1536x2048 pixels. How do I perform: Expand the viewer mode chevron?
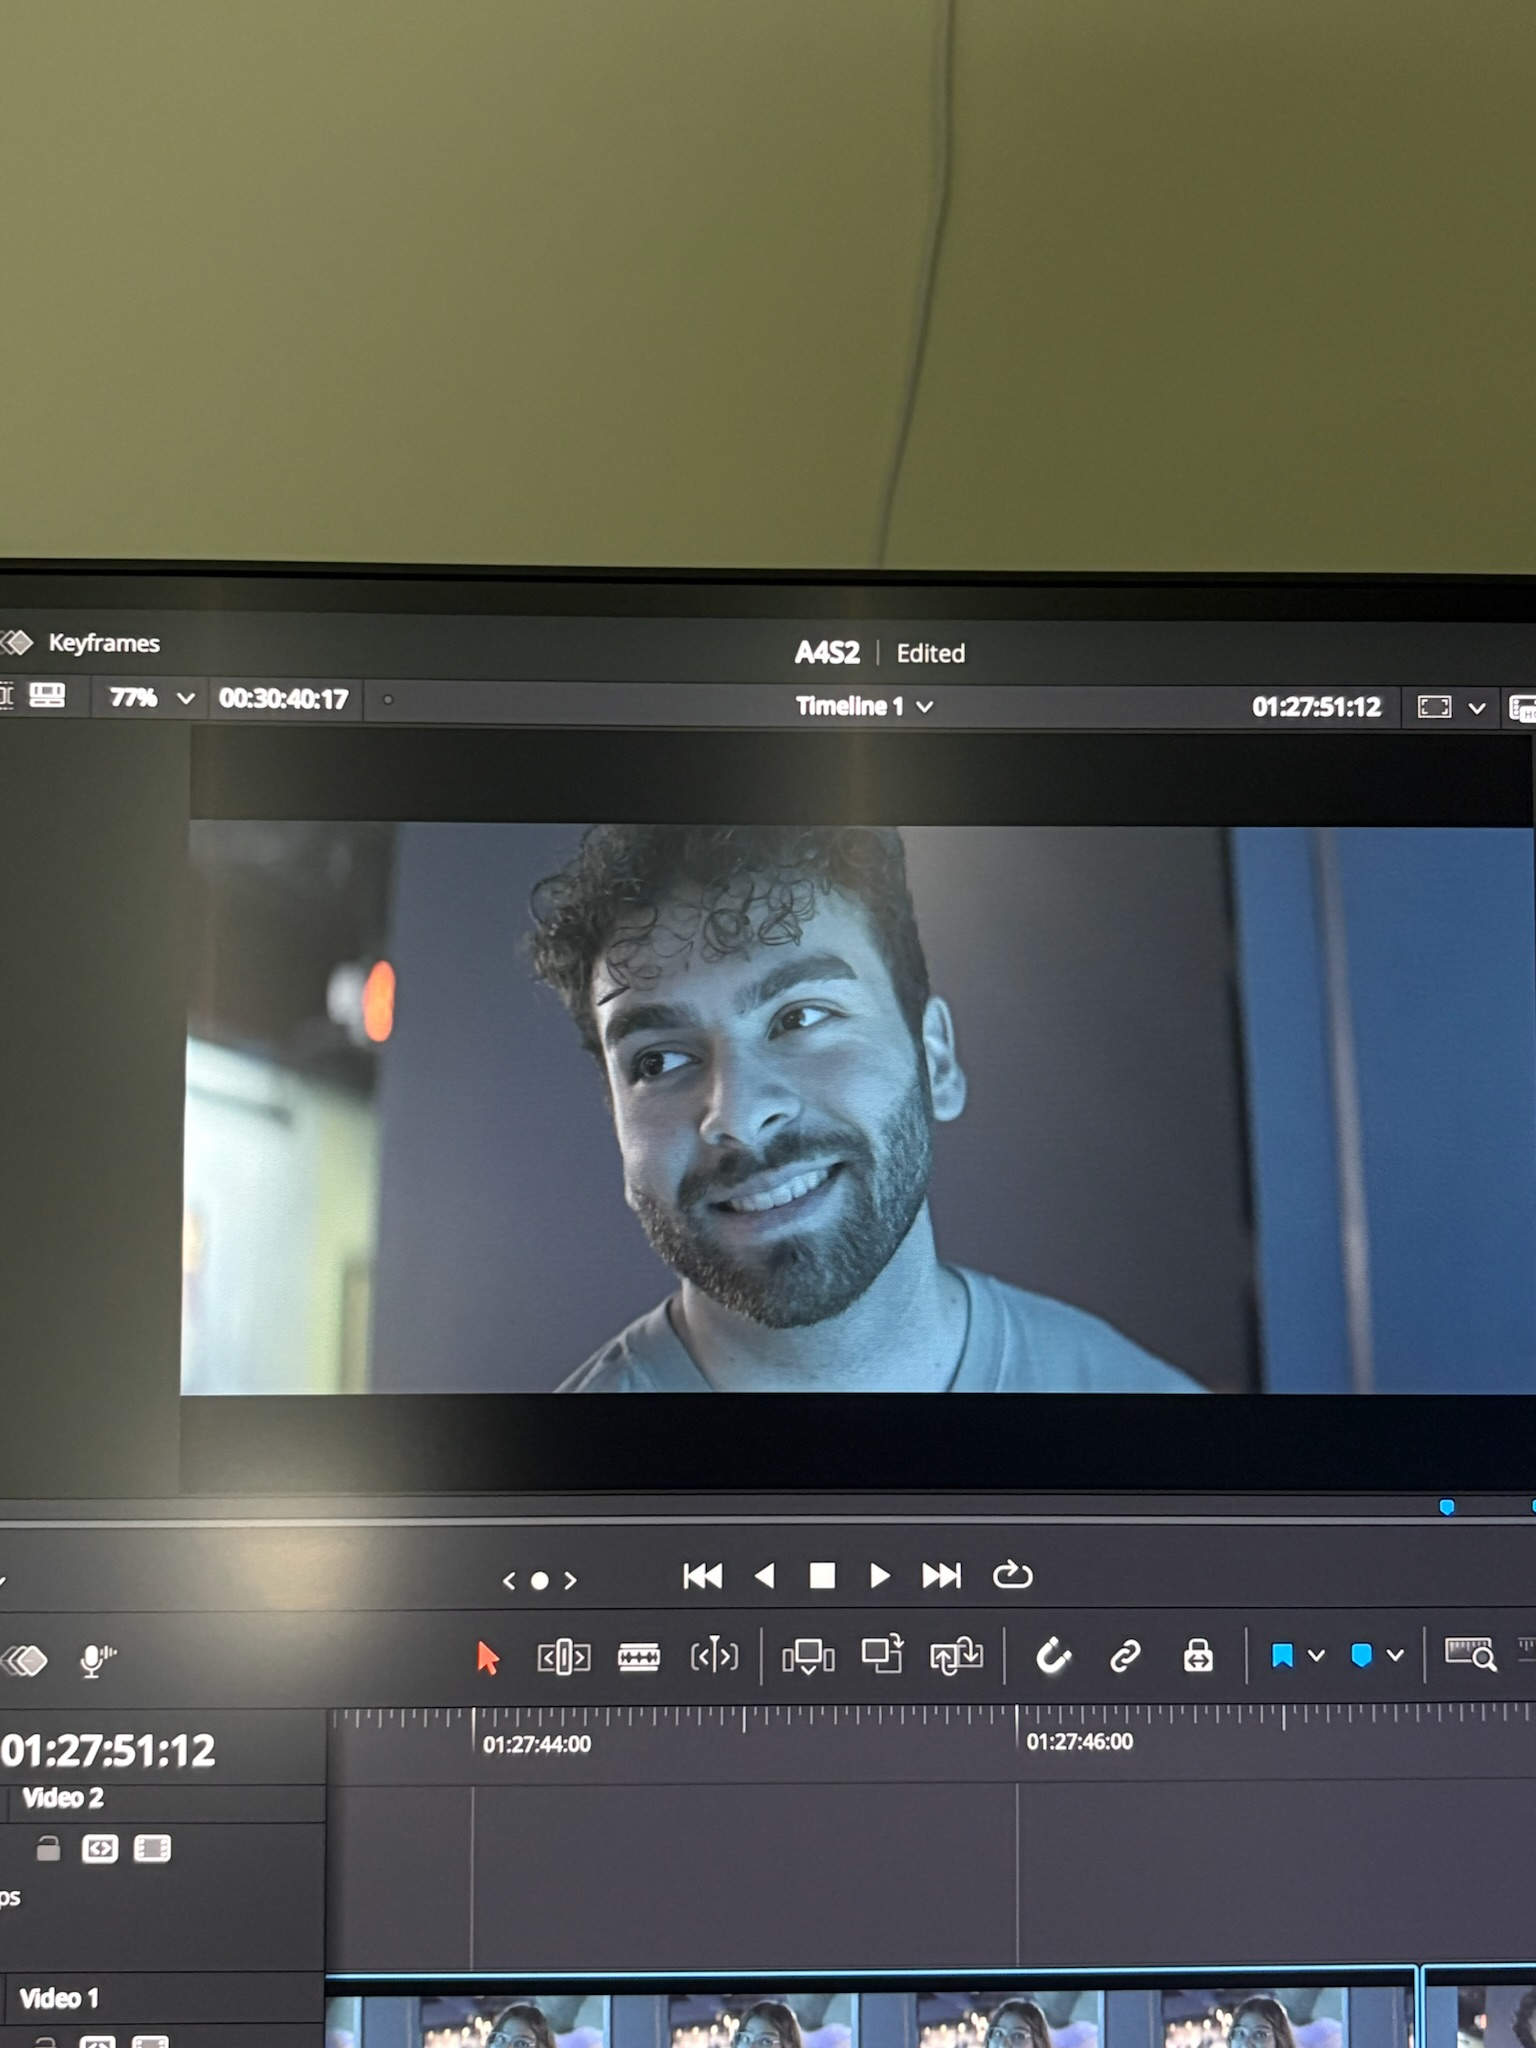click(1476, 709)
